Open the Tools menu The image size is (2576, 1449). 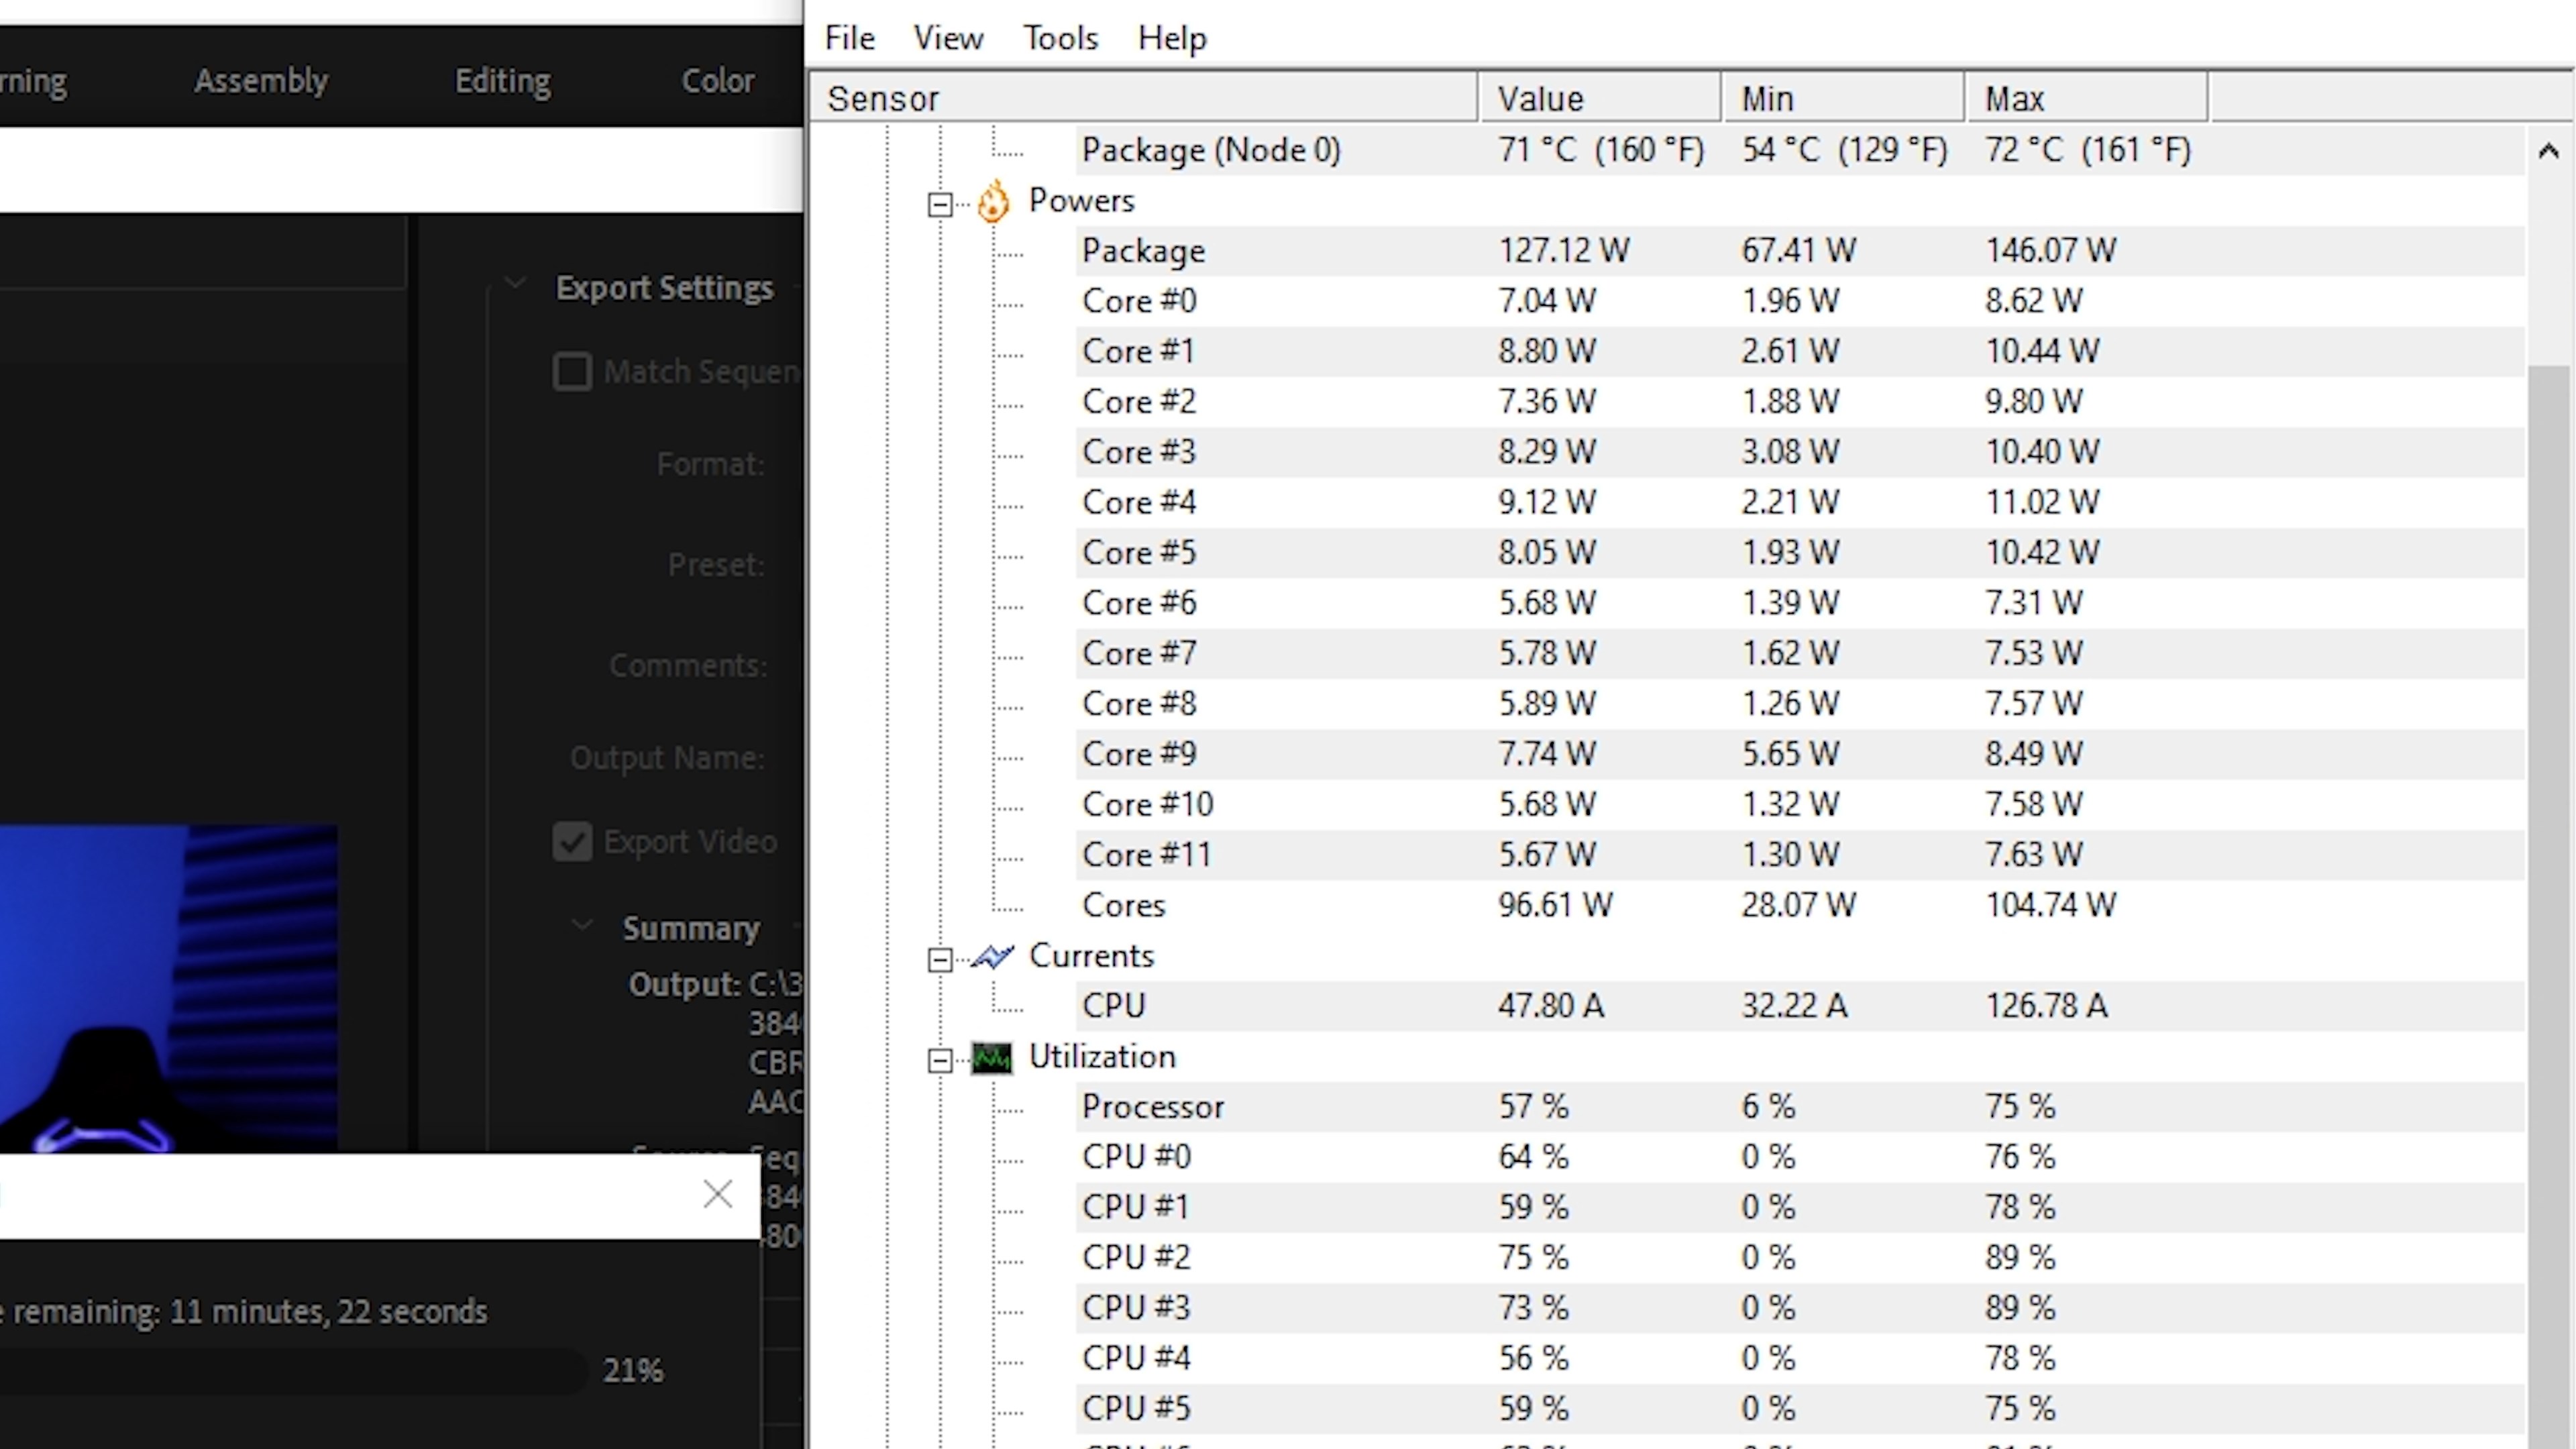pos(1060,38)
